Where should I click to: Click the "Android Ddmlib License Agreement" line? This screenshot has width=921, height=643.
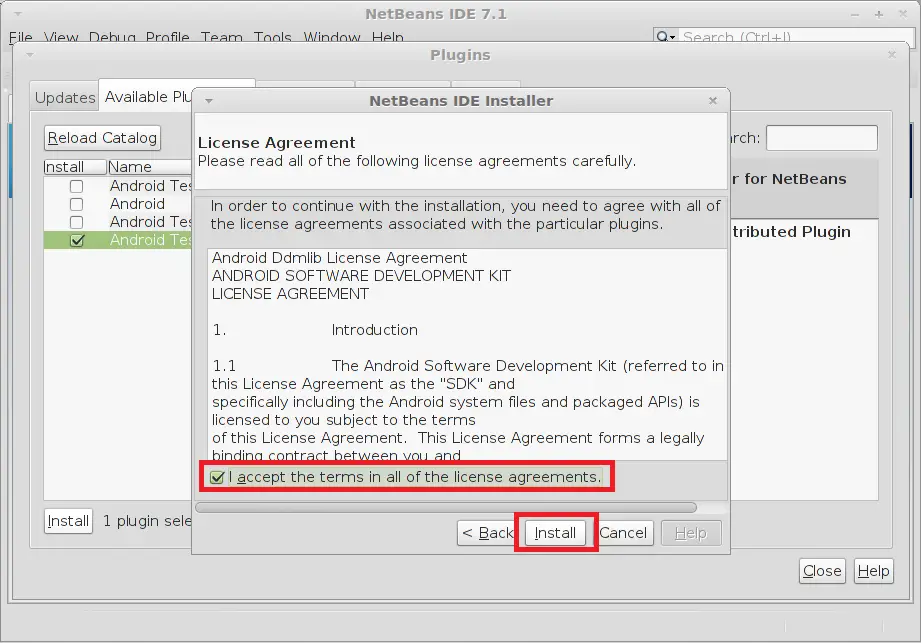click(x=340, y=258)
